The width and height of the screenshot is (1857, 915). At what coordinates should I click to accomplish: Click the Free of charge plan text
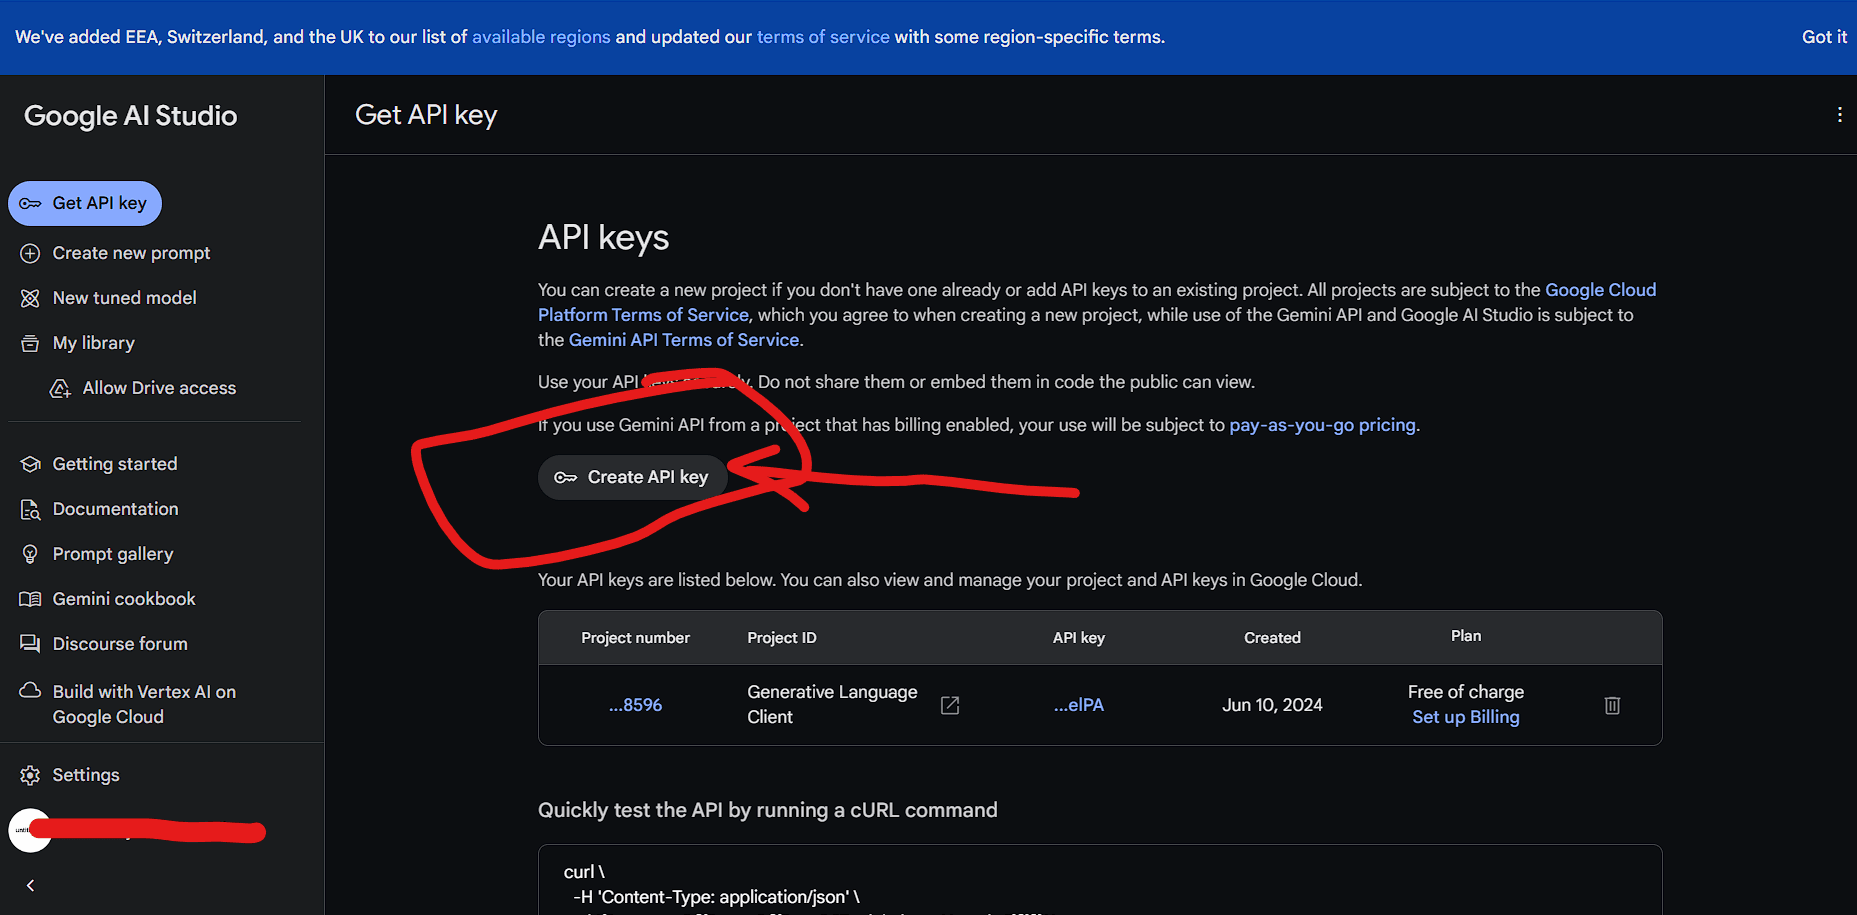click(x=1466, y=692)
